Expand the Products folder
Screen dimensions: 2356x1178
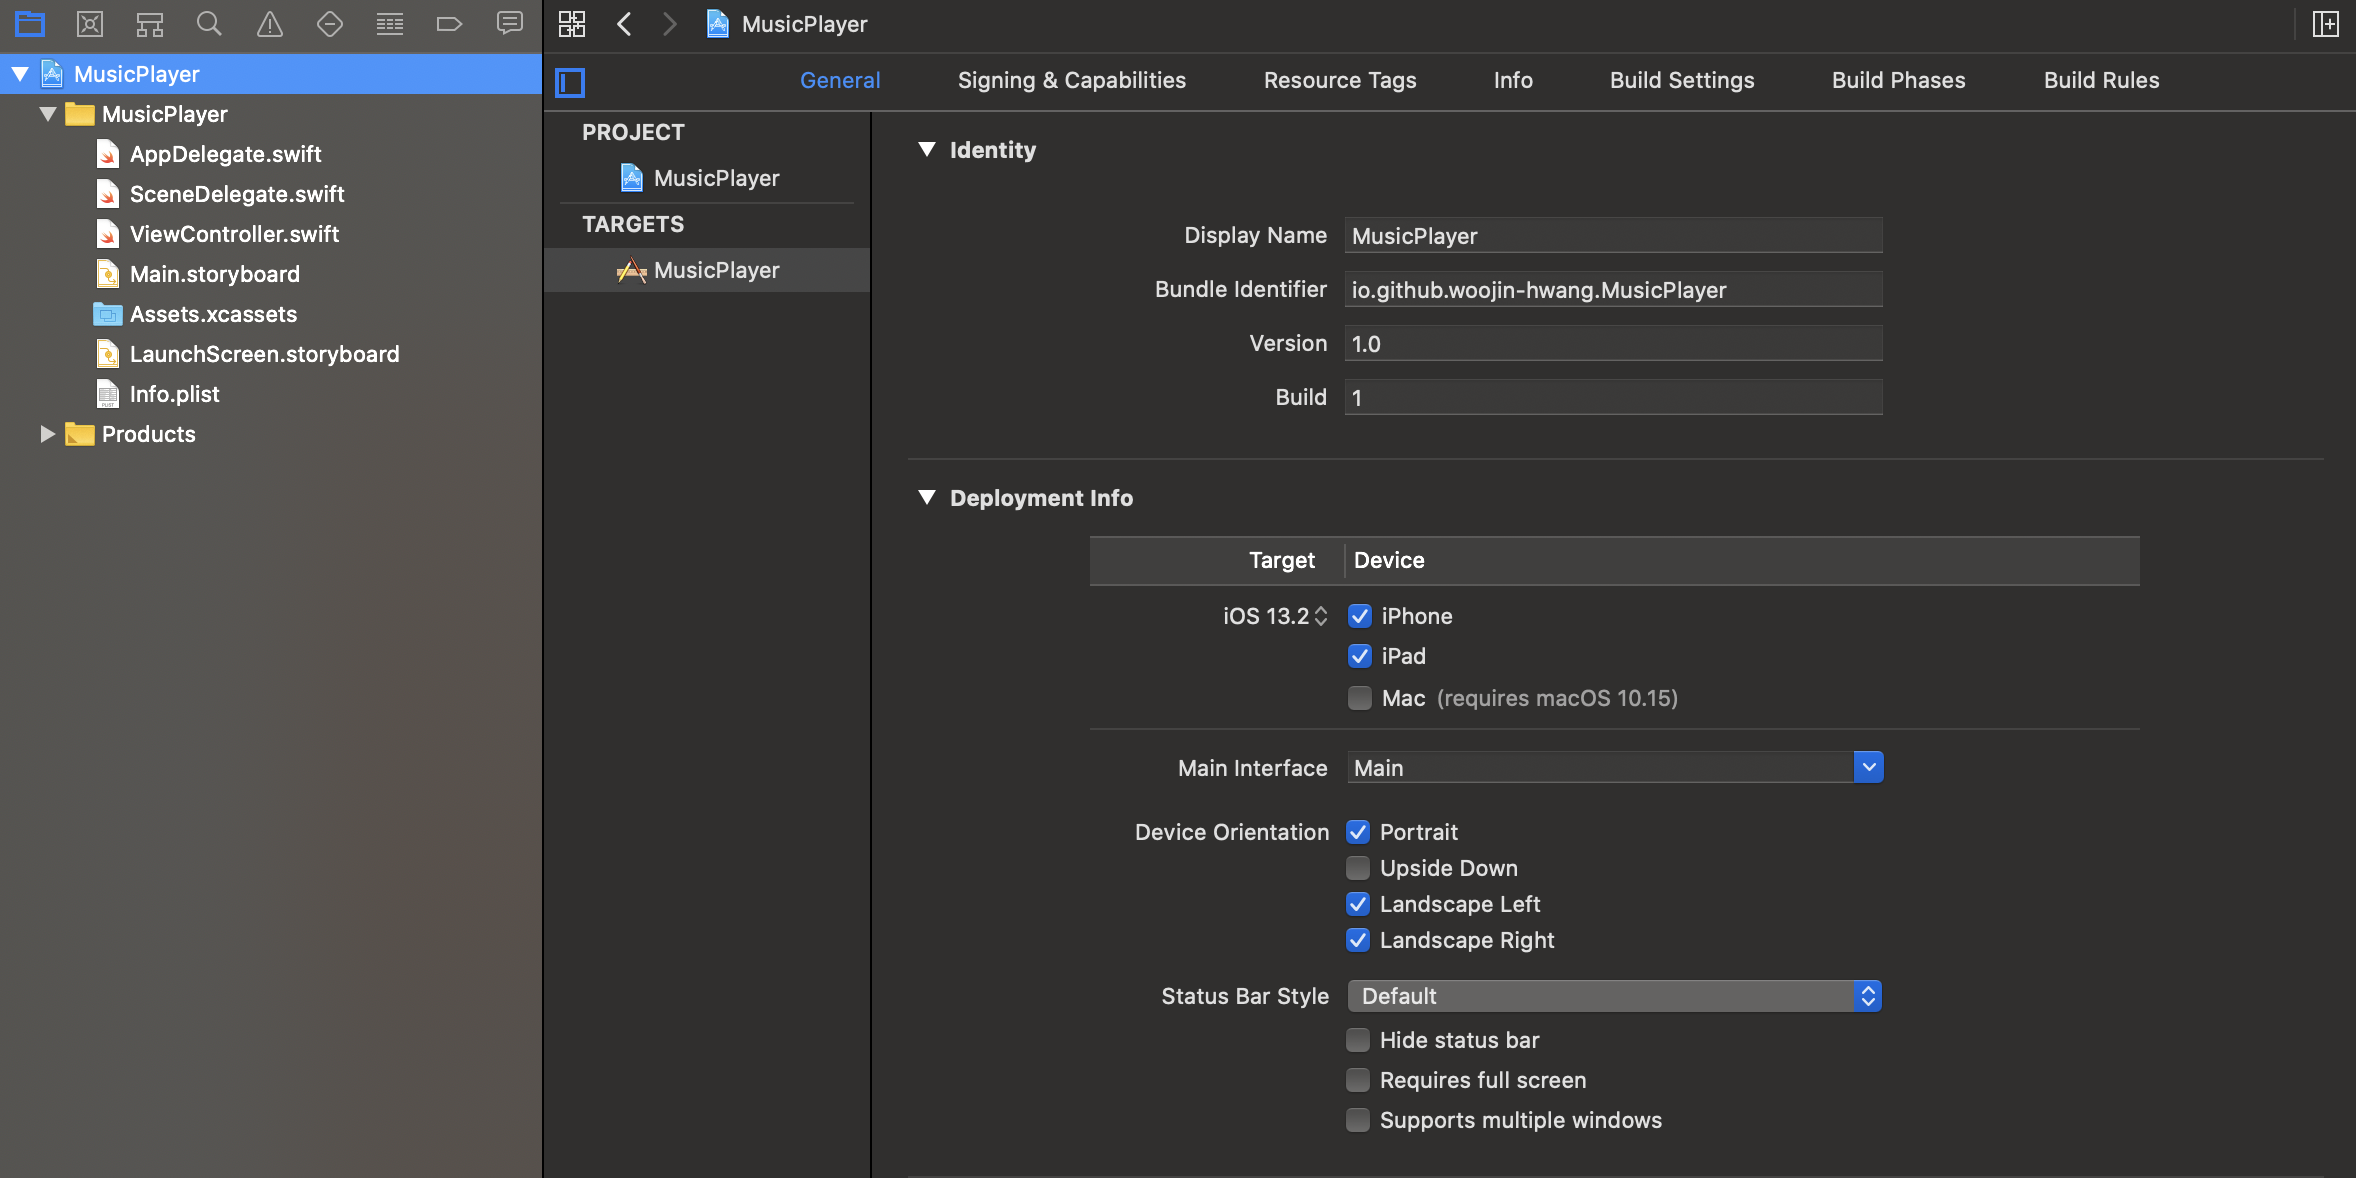click(x=47, y=434)
